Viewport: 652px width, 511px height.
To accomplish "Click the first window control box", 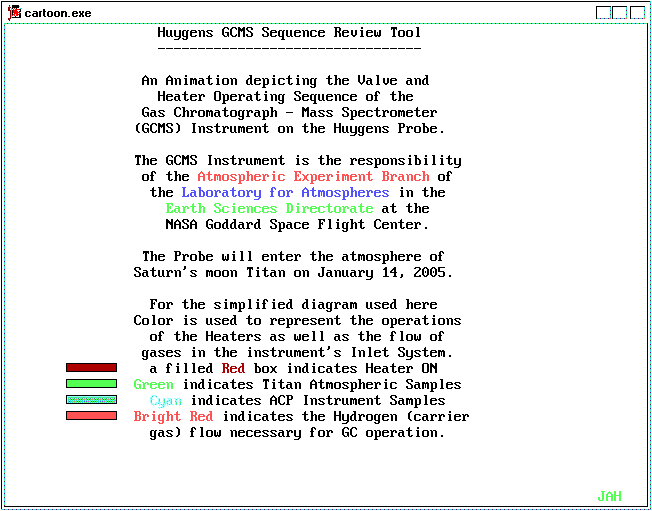I will click(603, 12).
